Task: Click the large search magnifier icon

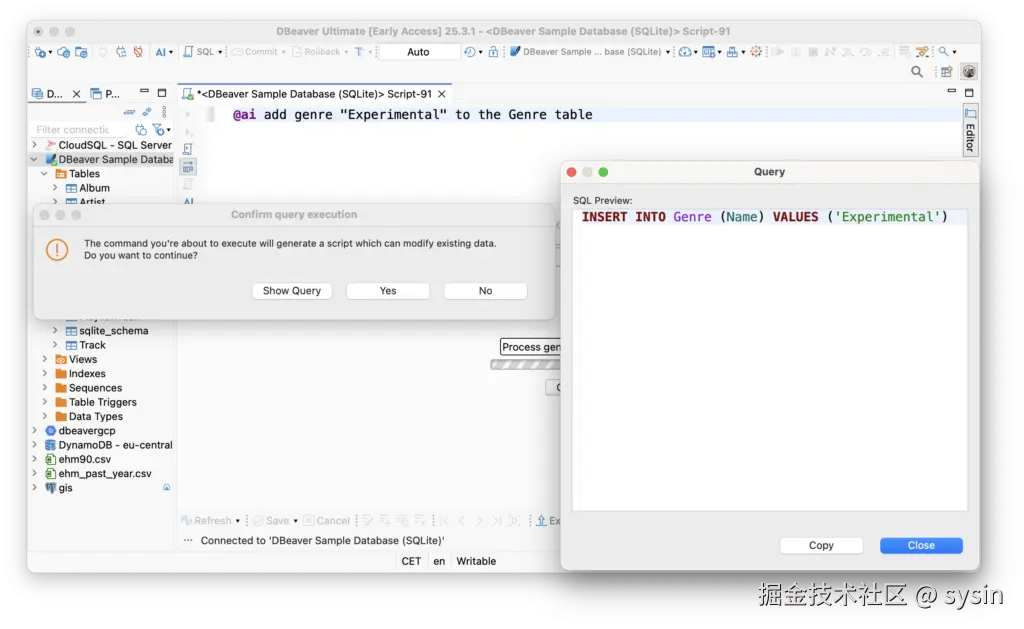Action: 917,72
